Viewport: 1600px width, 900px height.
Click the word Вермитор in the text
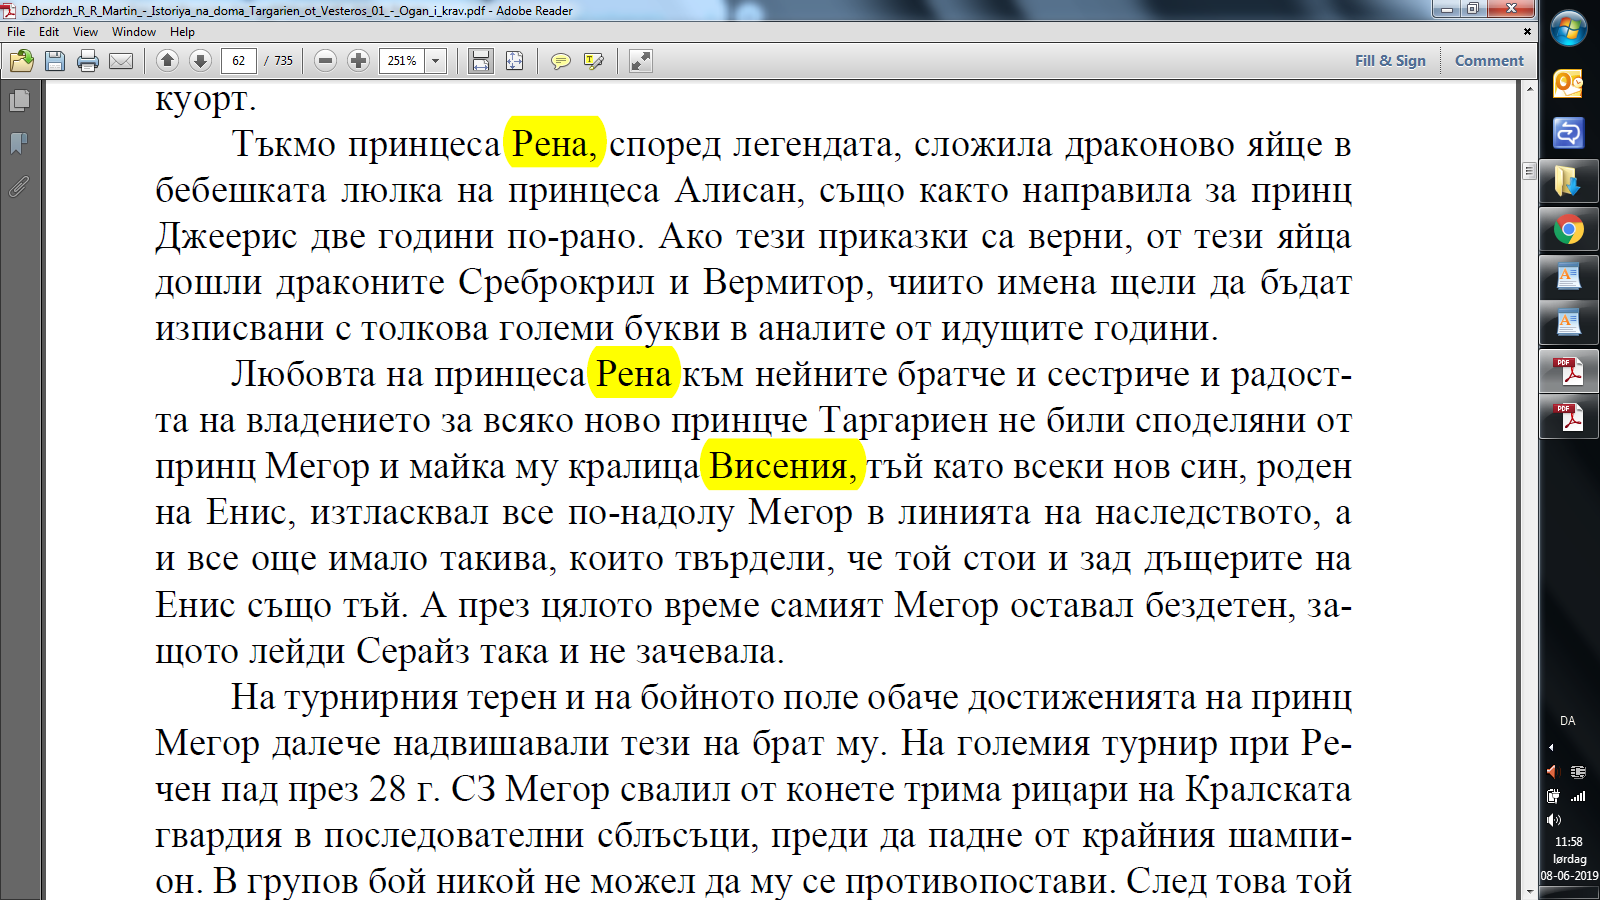[785, 282]
